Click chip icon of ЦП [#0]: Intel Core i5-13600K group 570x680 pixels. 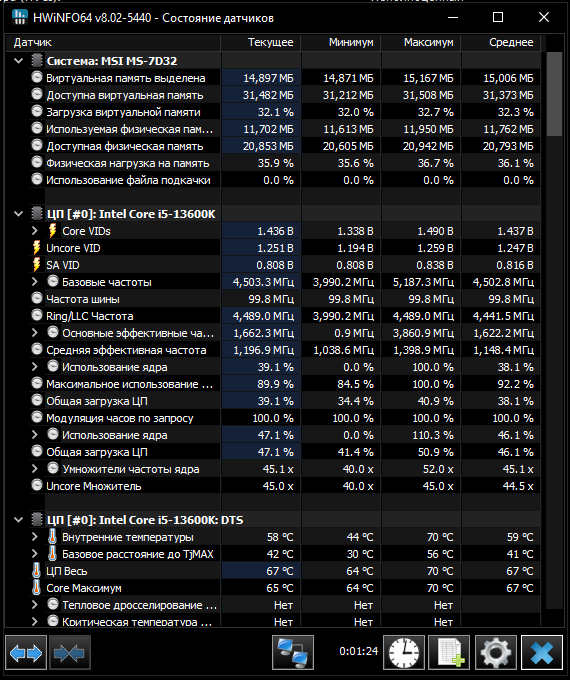click(37, 214)
